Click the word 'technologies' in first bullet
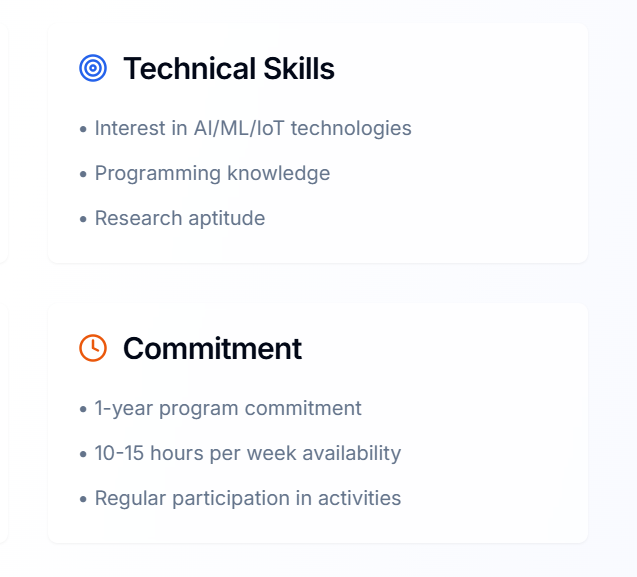The image size is (637, 577). coord(351,129)
